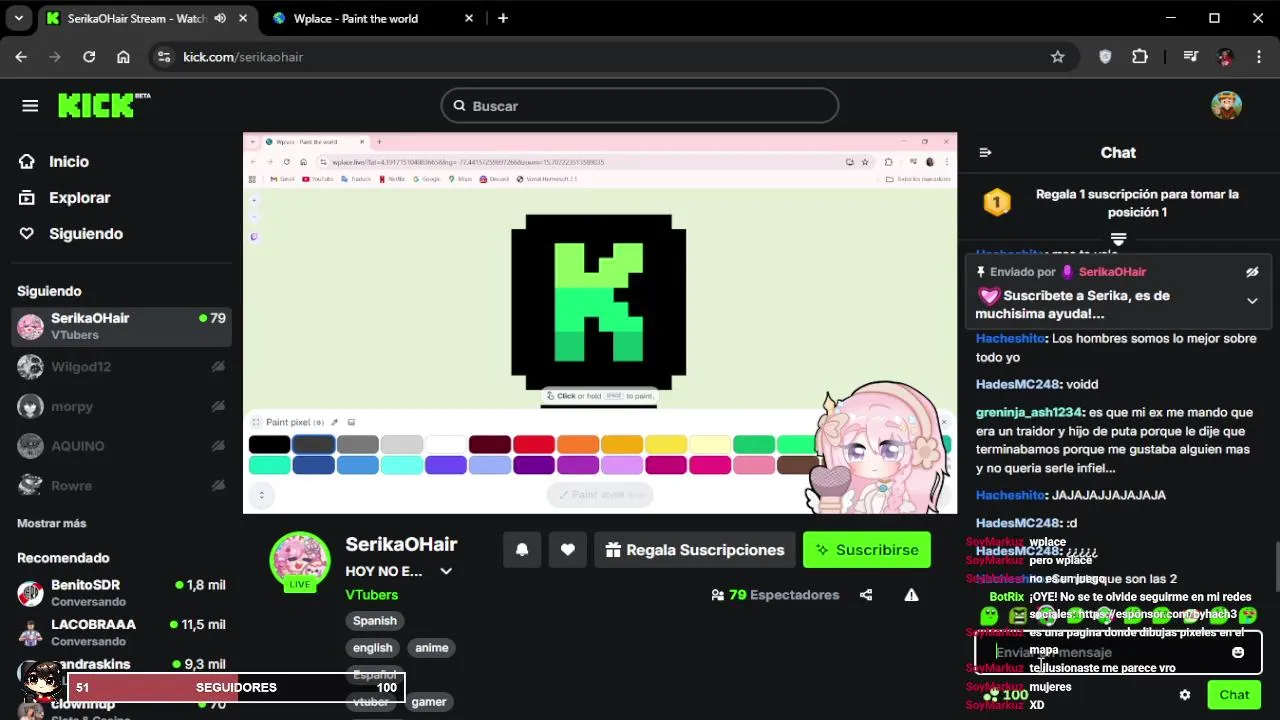Screen dimensions: 1280x720
Task: Mute the SerikaOHair tab audio
Action: pos(220,18)
